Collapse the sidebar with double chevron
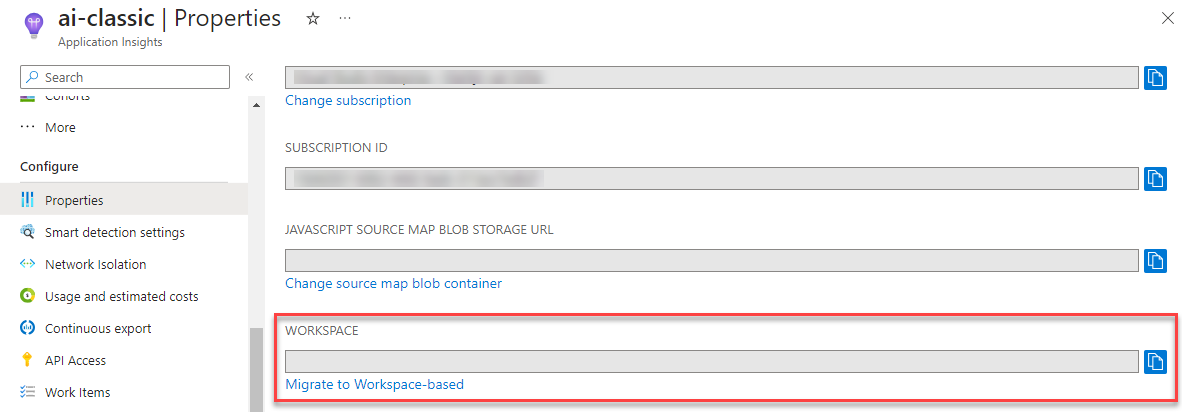The height and width of the screenshot is (412, 1182). (x=249, y=77)
